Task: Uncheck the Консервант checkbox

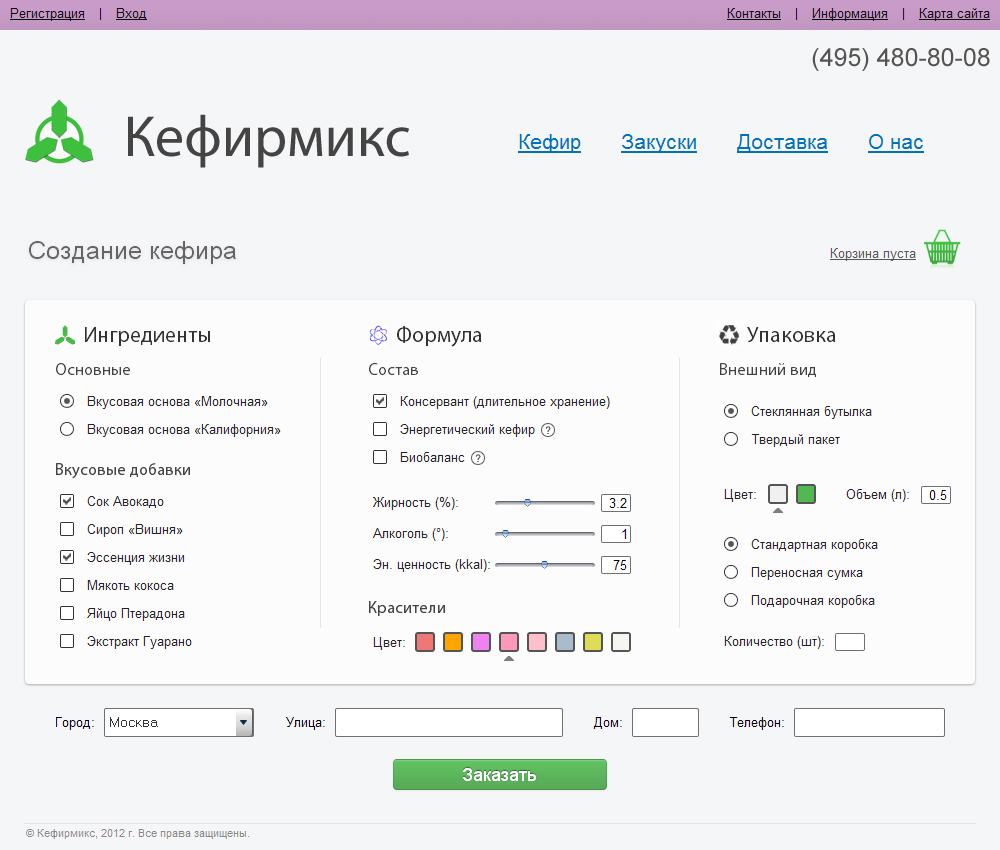Action: coord(380,402)
